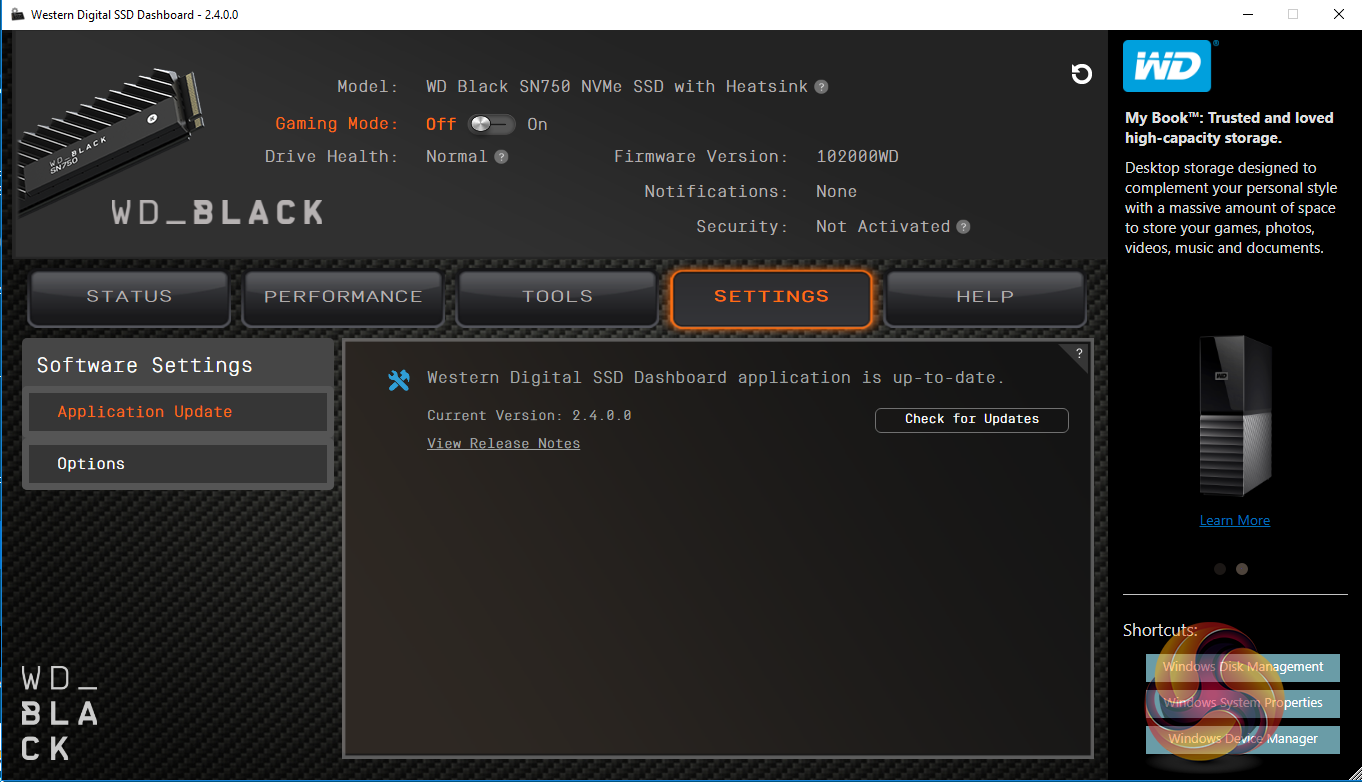Click the Shortcuts heading
The width and height of the screenshot is (1362, 782).
tap(1160, 630)
